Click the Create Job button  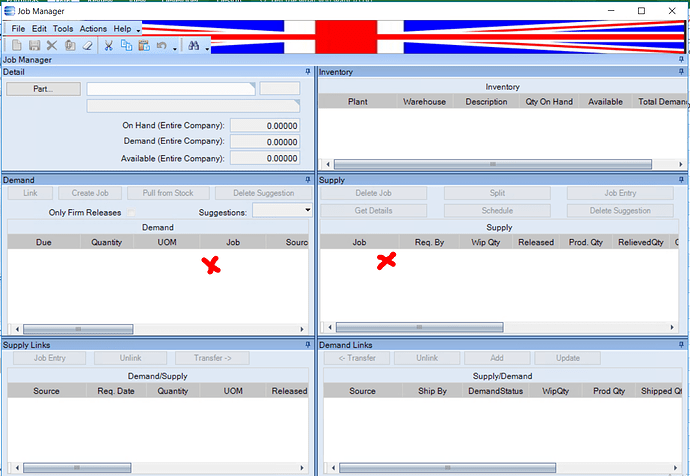coord(90,193)
